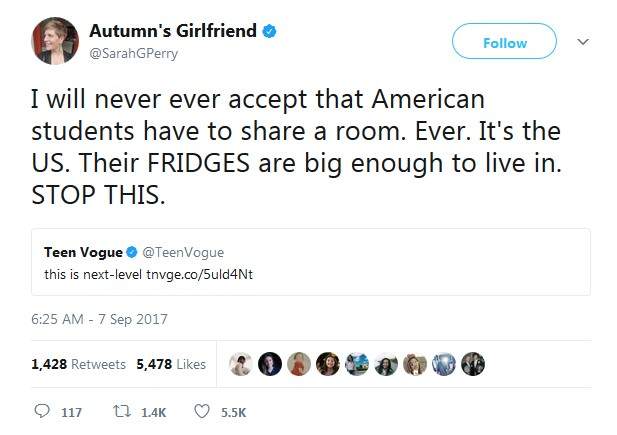Click the Teen Vogue account name

(x=83, y=252)
